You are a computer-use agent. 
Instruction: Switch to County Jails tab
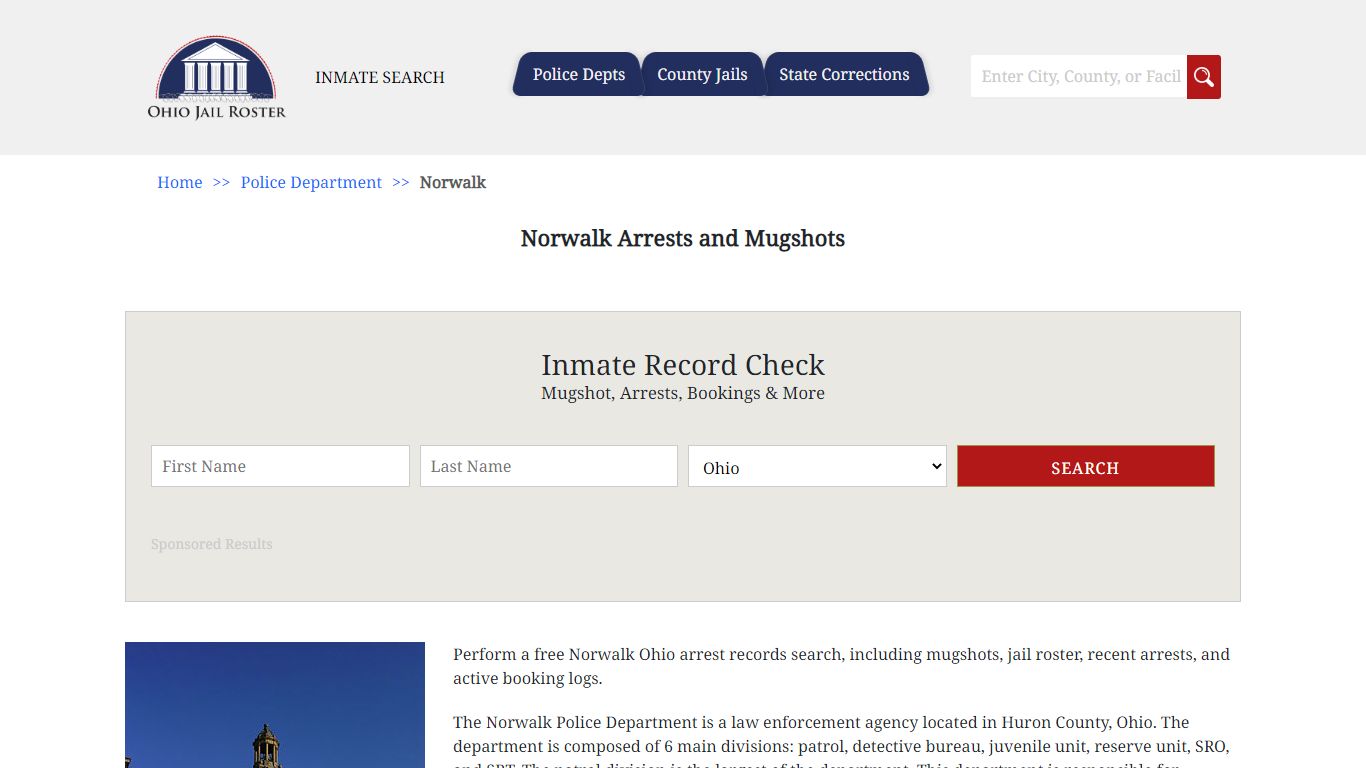(702, 74)
